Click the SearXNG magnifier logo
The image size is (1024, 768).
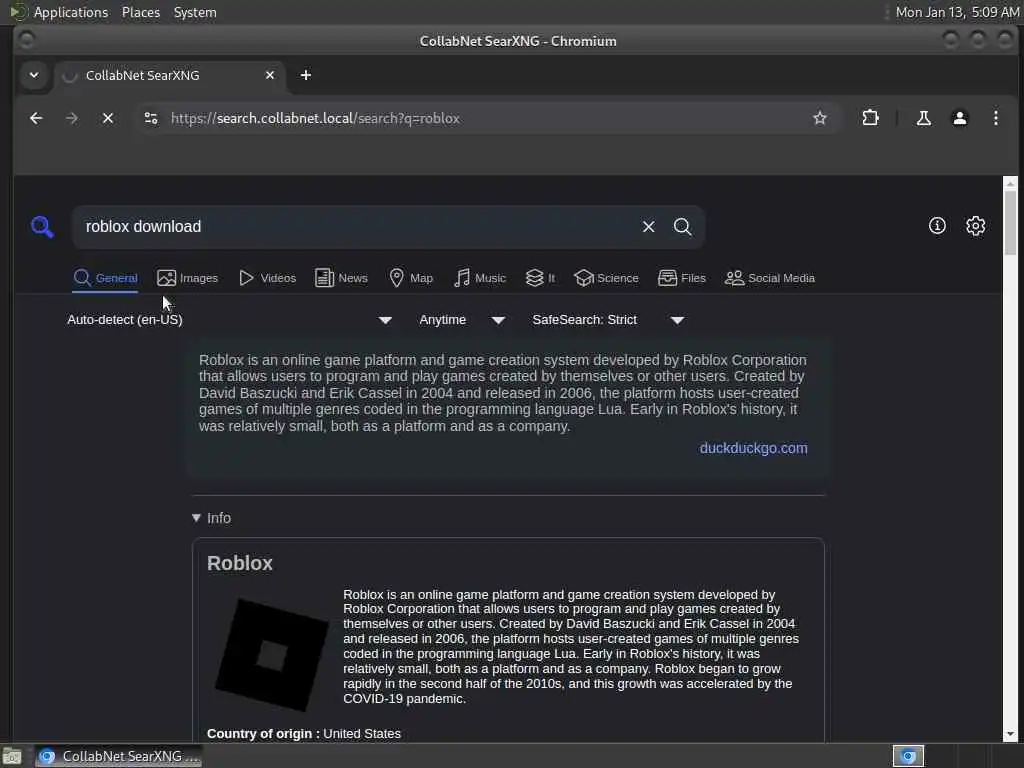point(42,227)
